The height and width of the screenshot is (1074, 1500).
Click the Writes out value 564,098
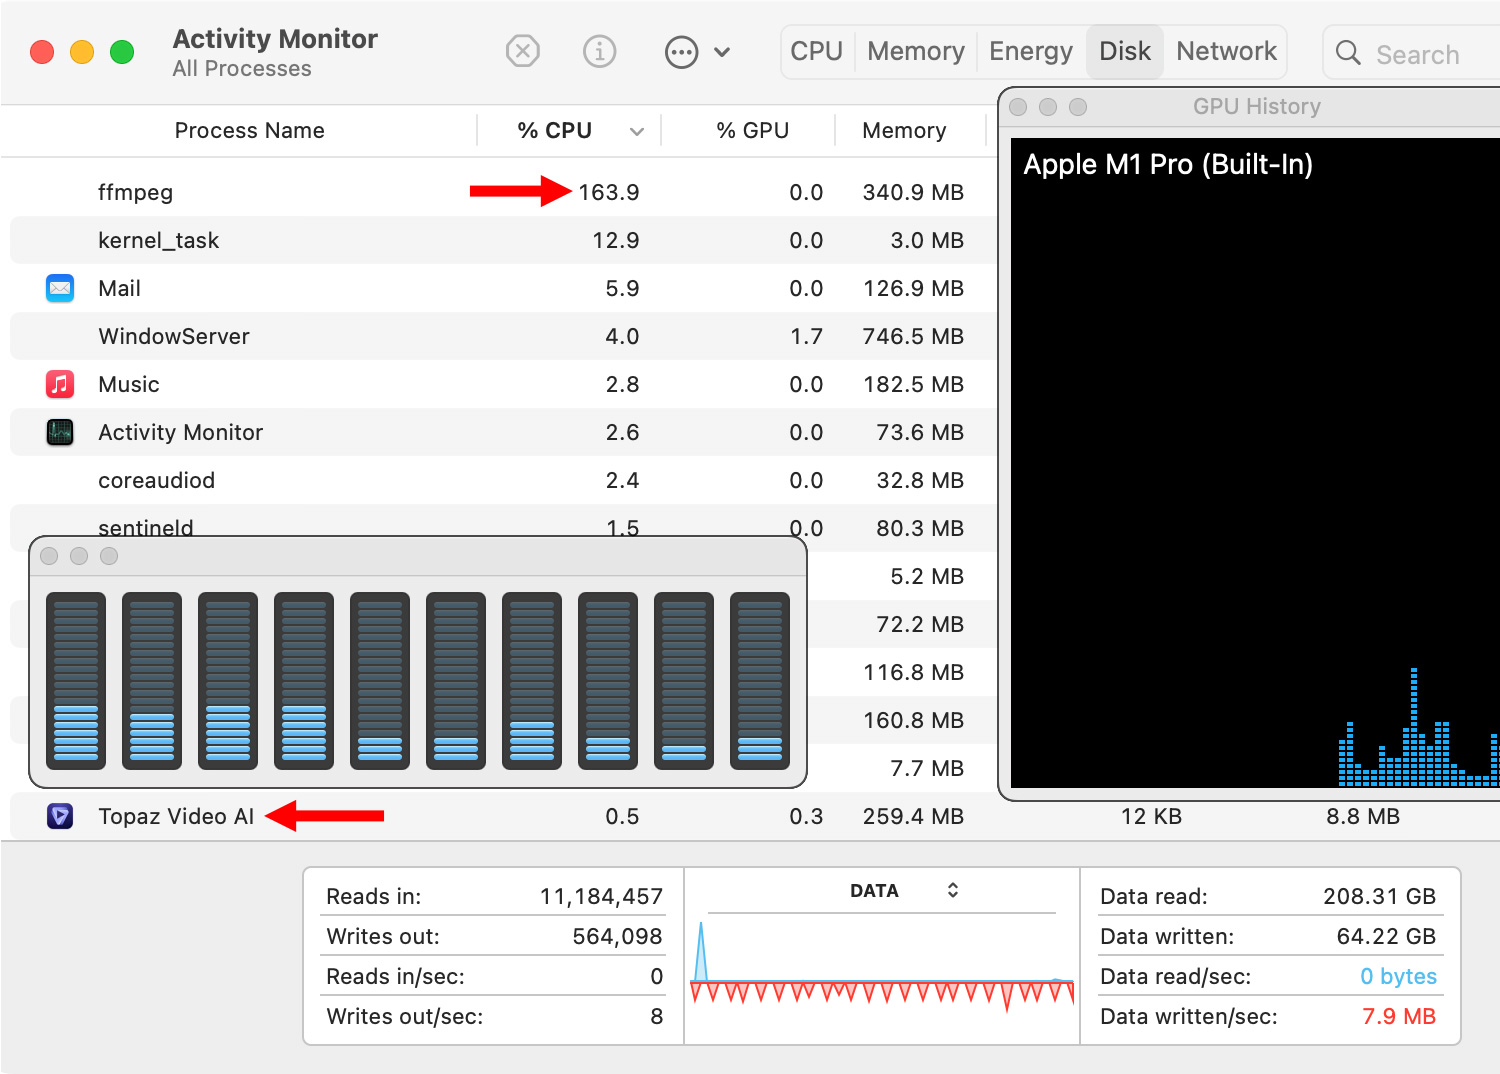617,936
